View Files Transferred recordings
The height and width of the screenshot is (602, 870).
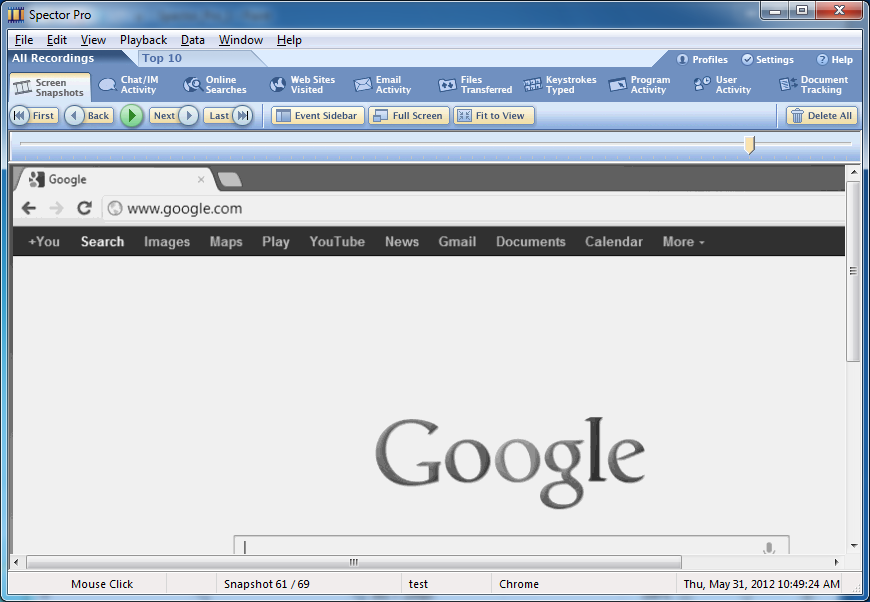pyautogui.click(x=475, y=85)
